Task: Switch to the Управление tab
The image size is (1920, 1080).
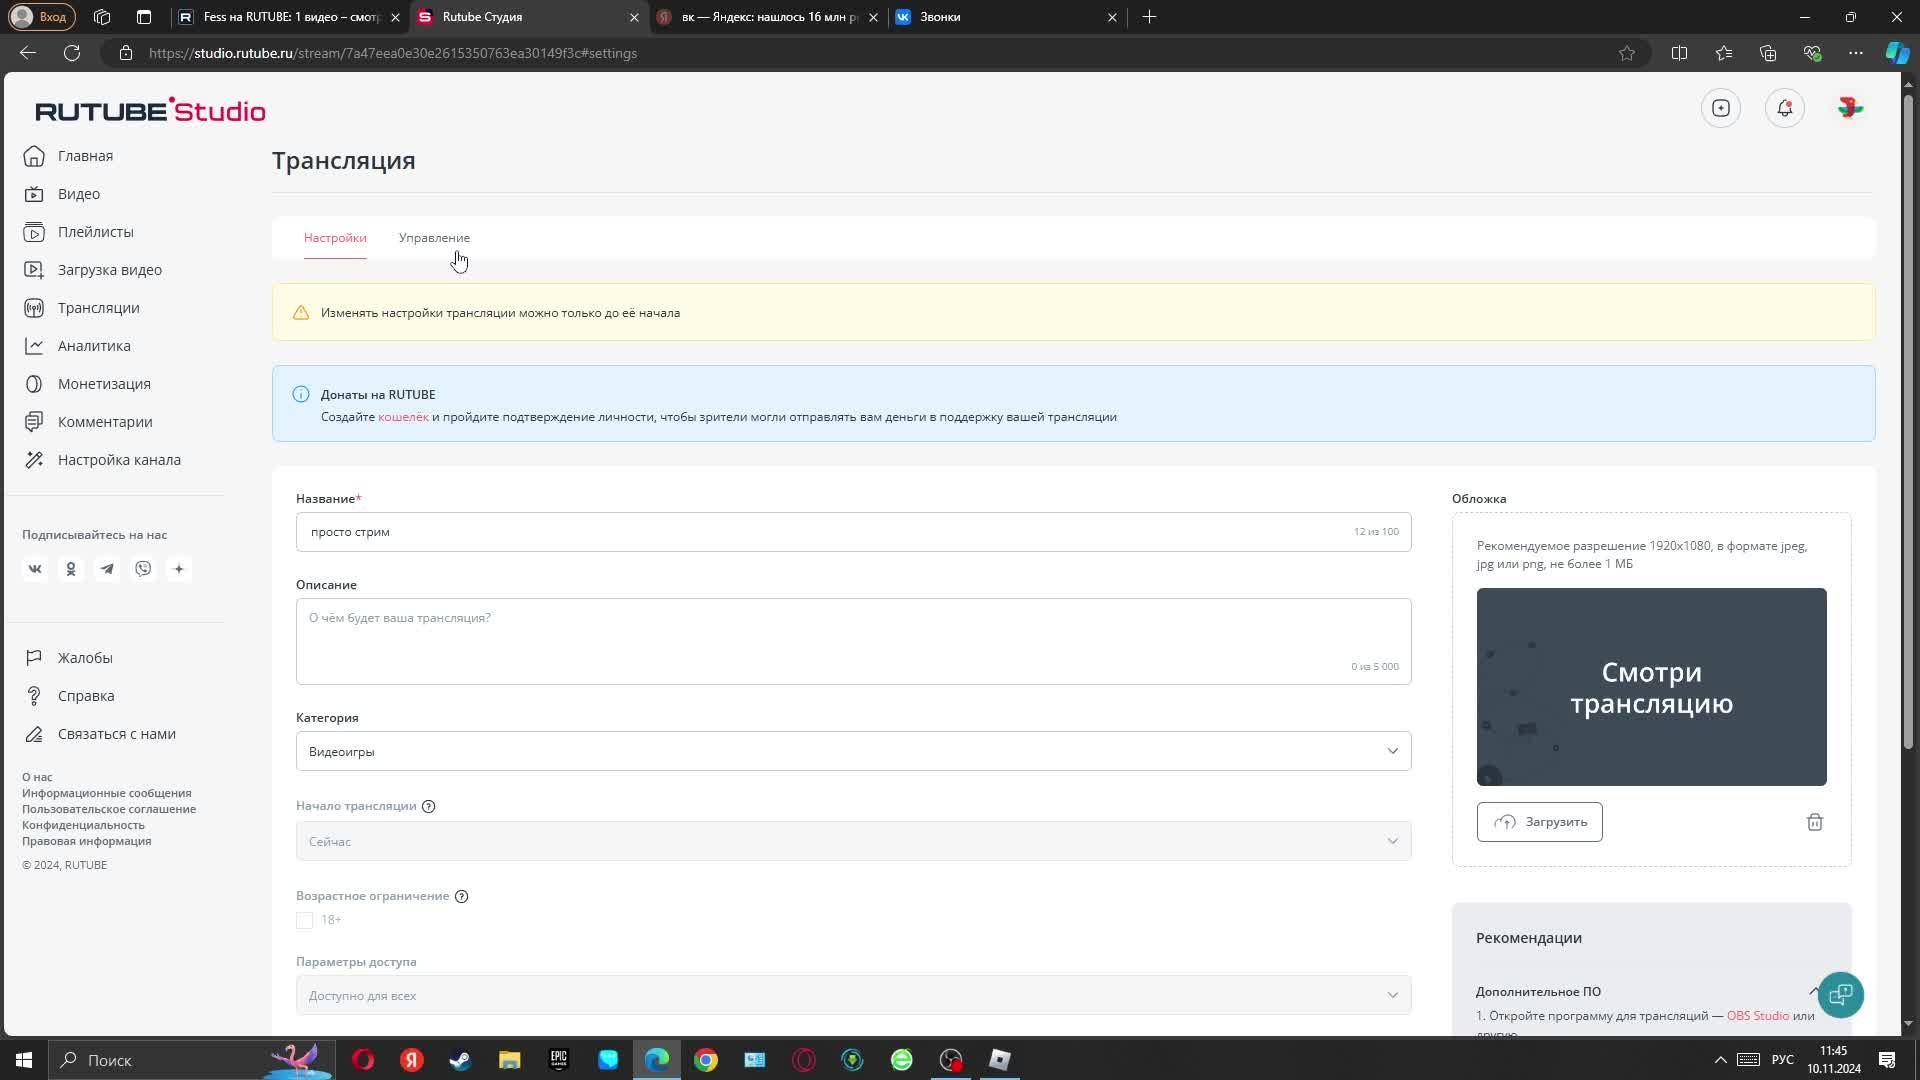Action: [434, 238]
